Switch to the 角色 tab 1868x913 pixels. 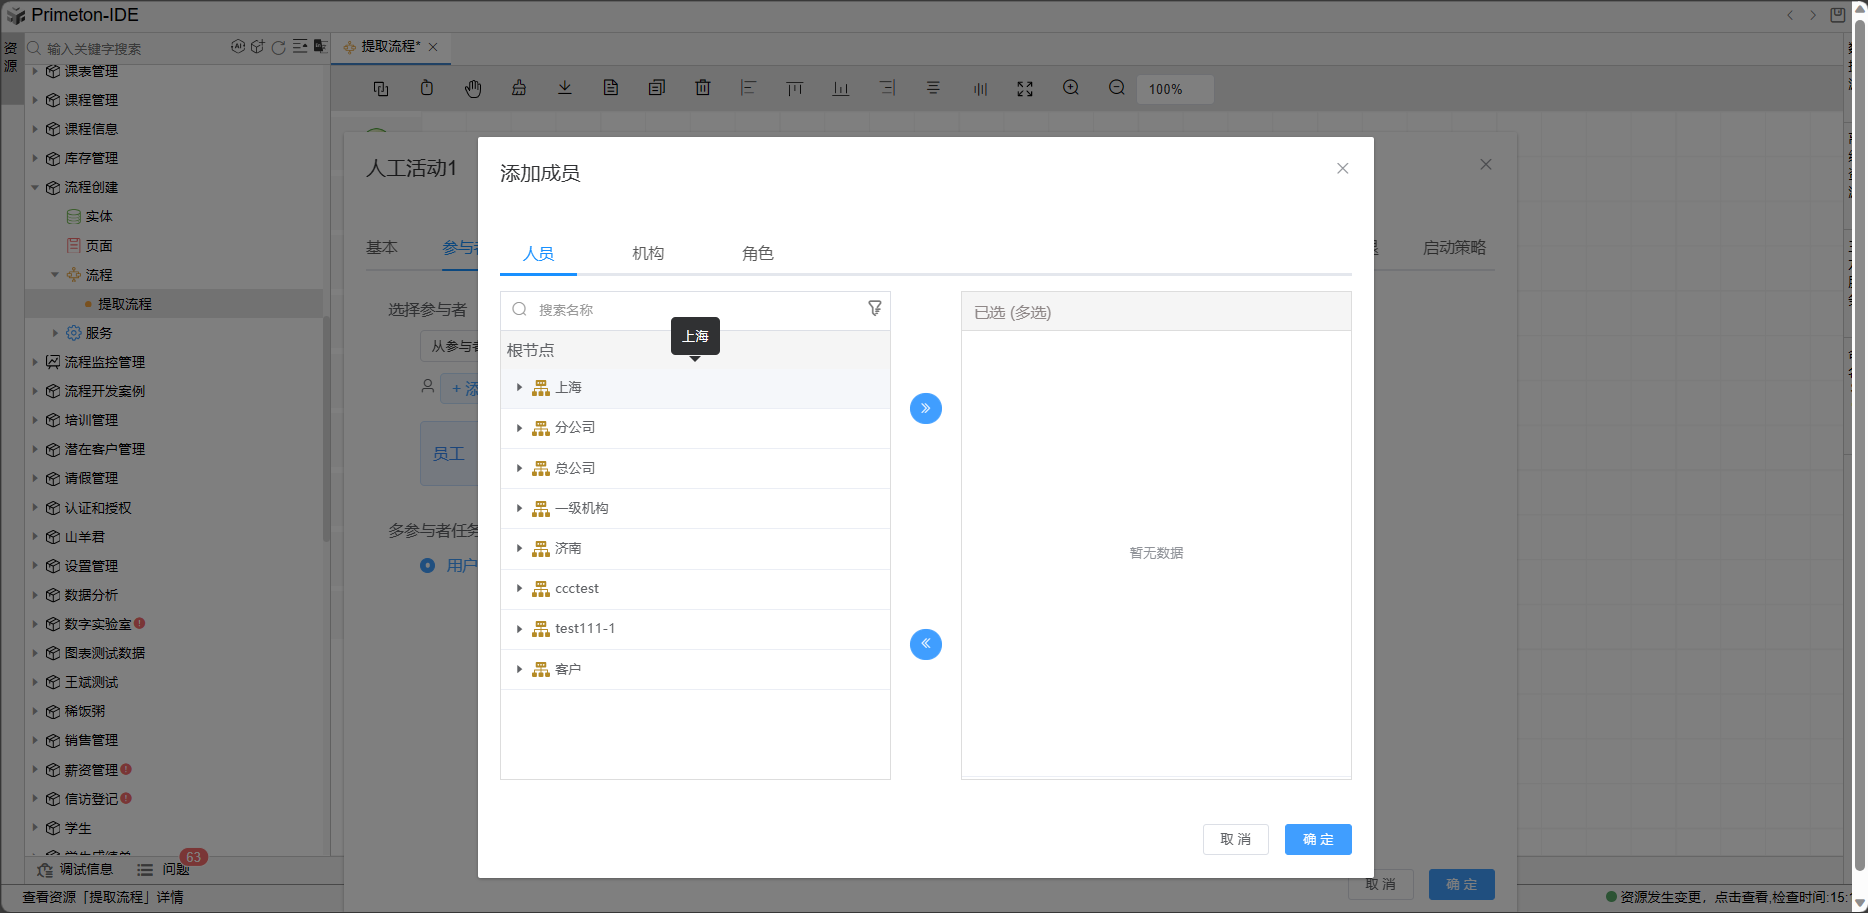(757, 254)
